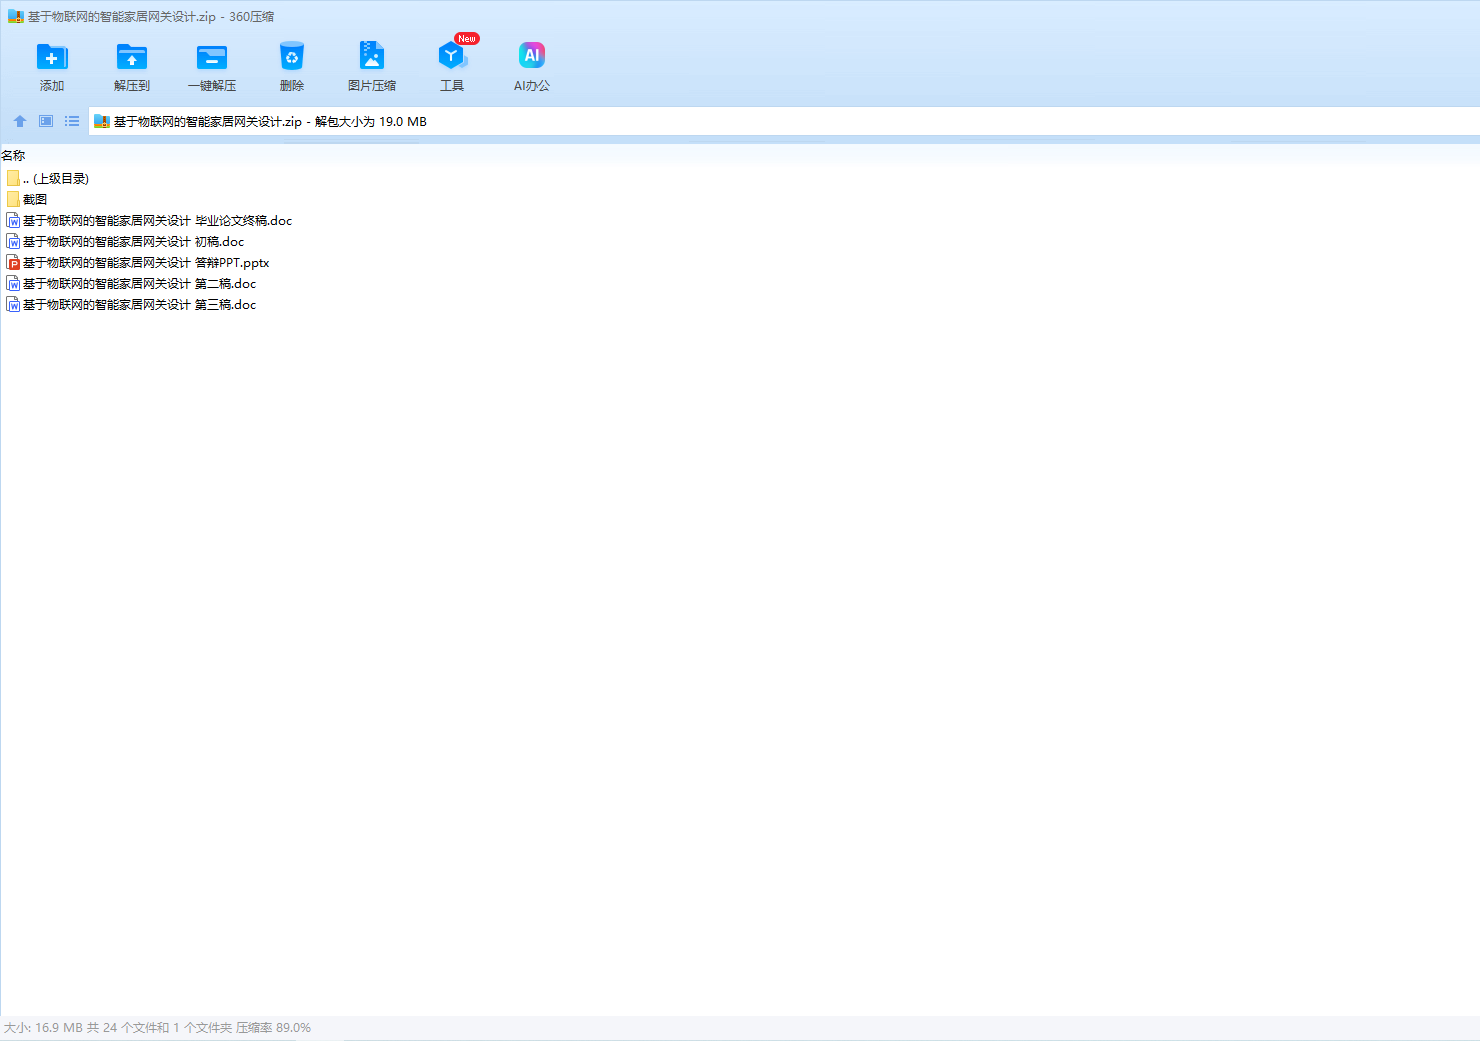The width and height of the screenshot is (1480, 1041).
Task: Click the zip archive icon in the address bar
Action: (x=102, y=122)
